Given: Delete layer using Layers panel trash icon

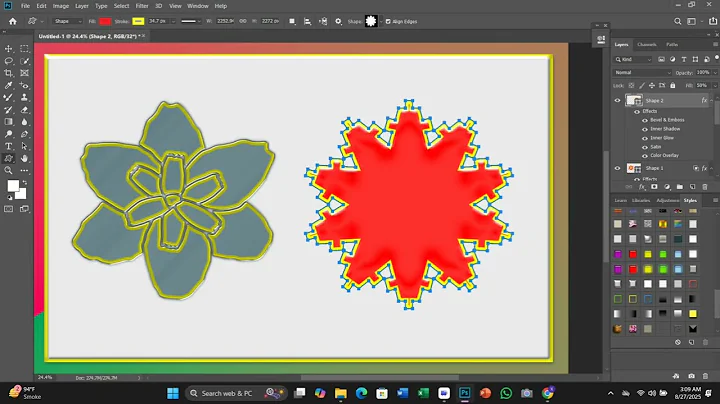Looking at the screenshot, I should 705,187.
